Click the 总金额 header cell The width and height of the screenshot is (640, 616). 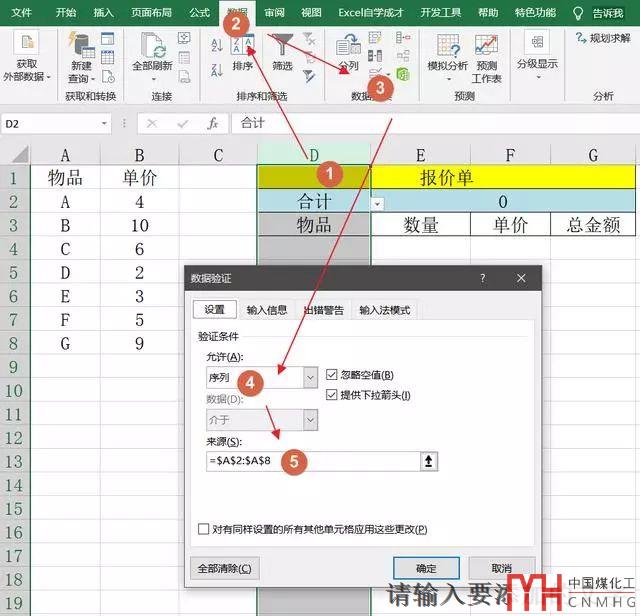click(593, 225)
